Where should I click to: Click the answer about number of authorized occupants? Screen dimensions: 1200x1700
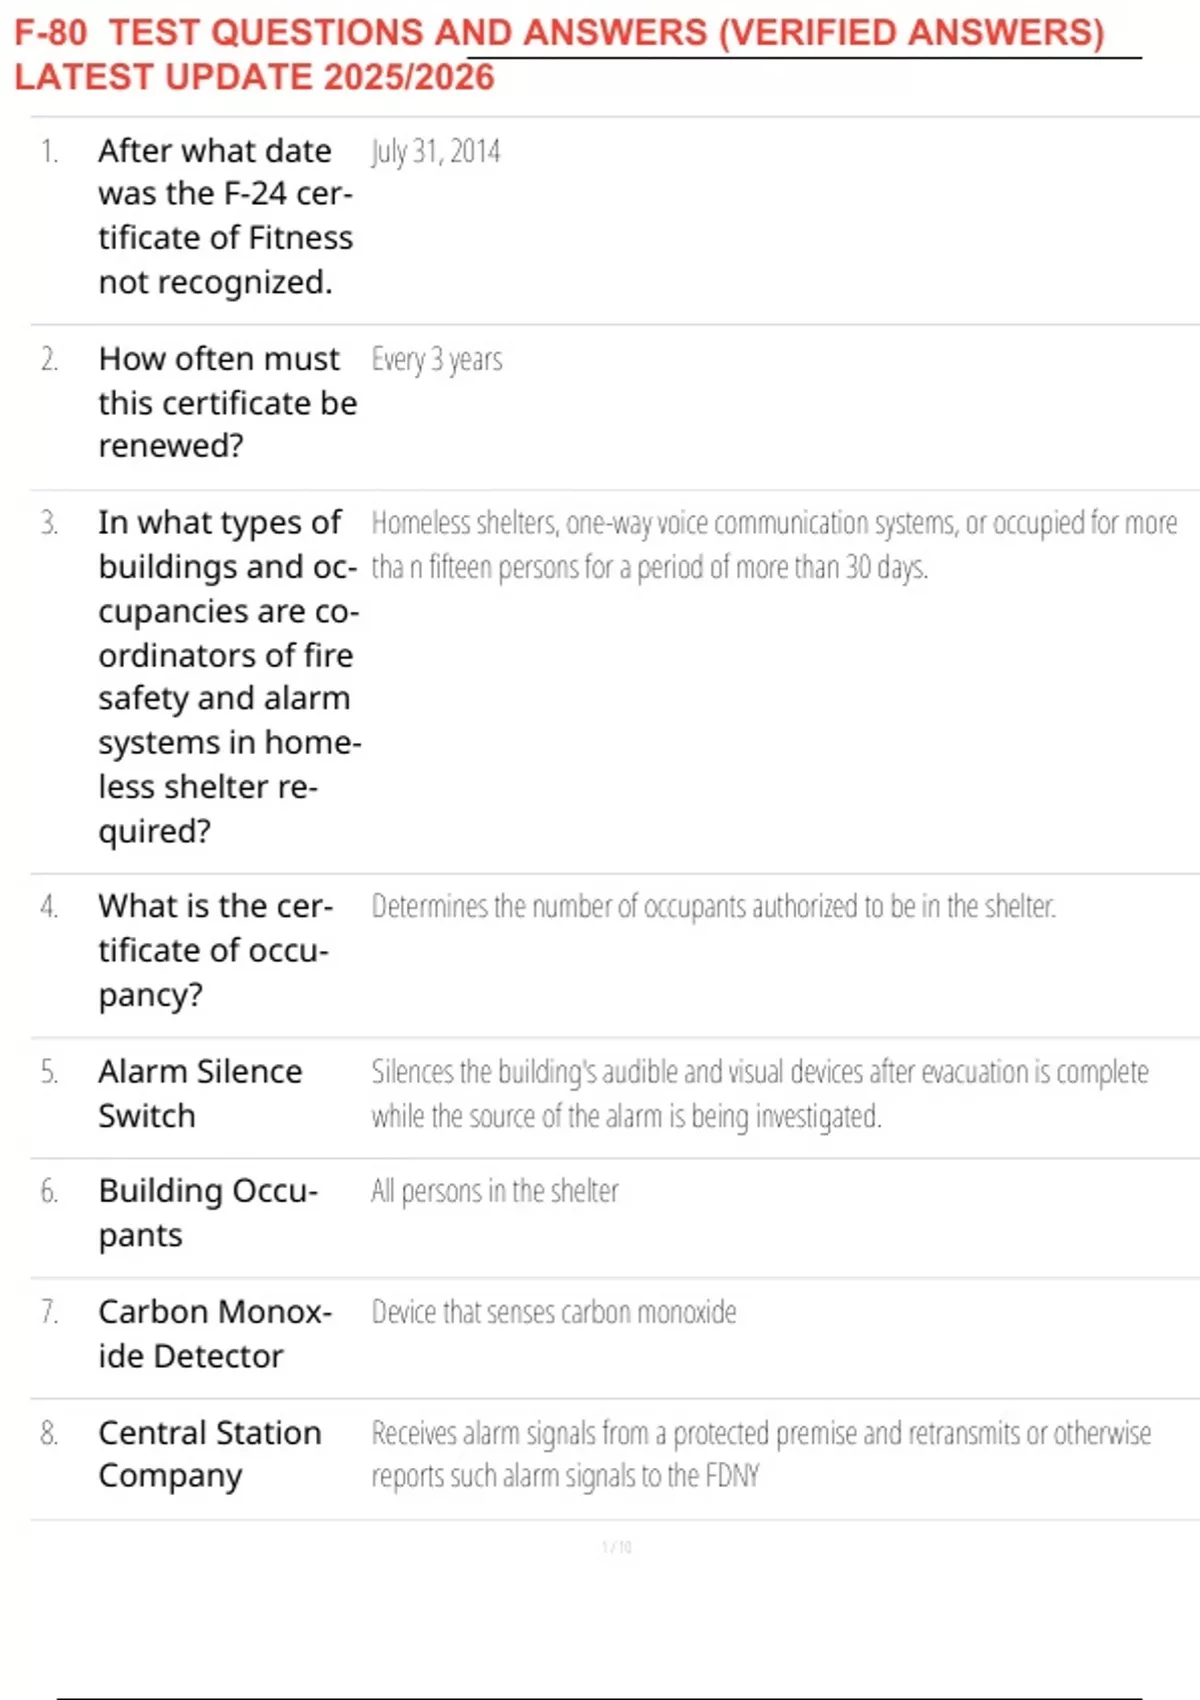(713, 907)
